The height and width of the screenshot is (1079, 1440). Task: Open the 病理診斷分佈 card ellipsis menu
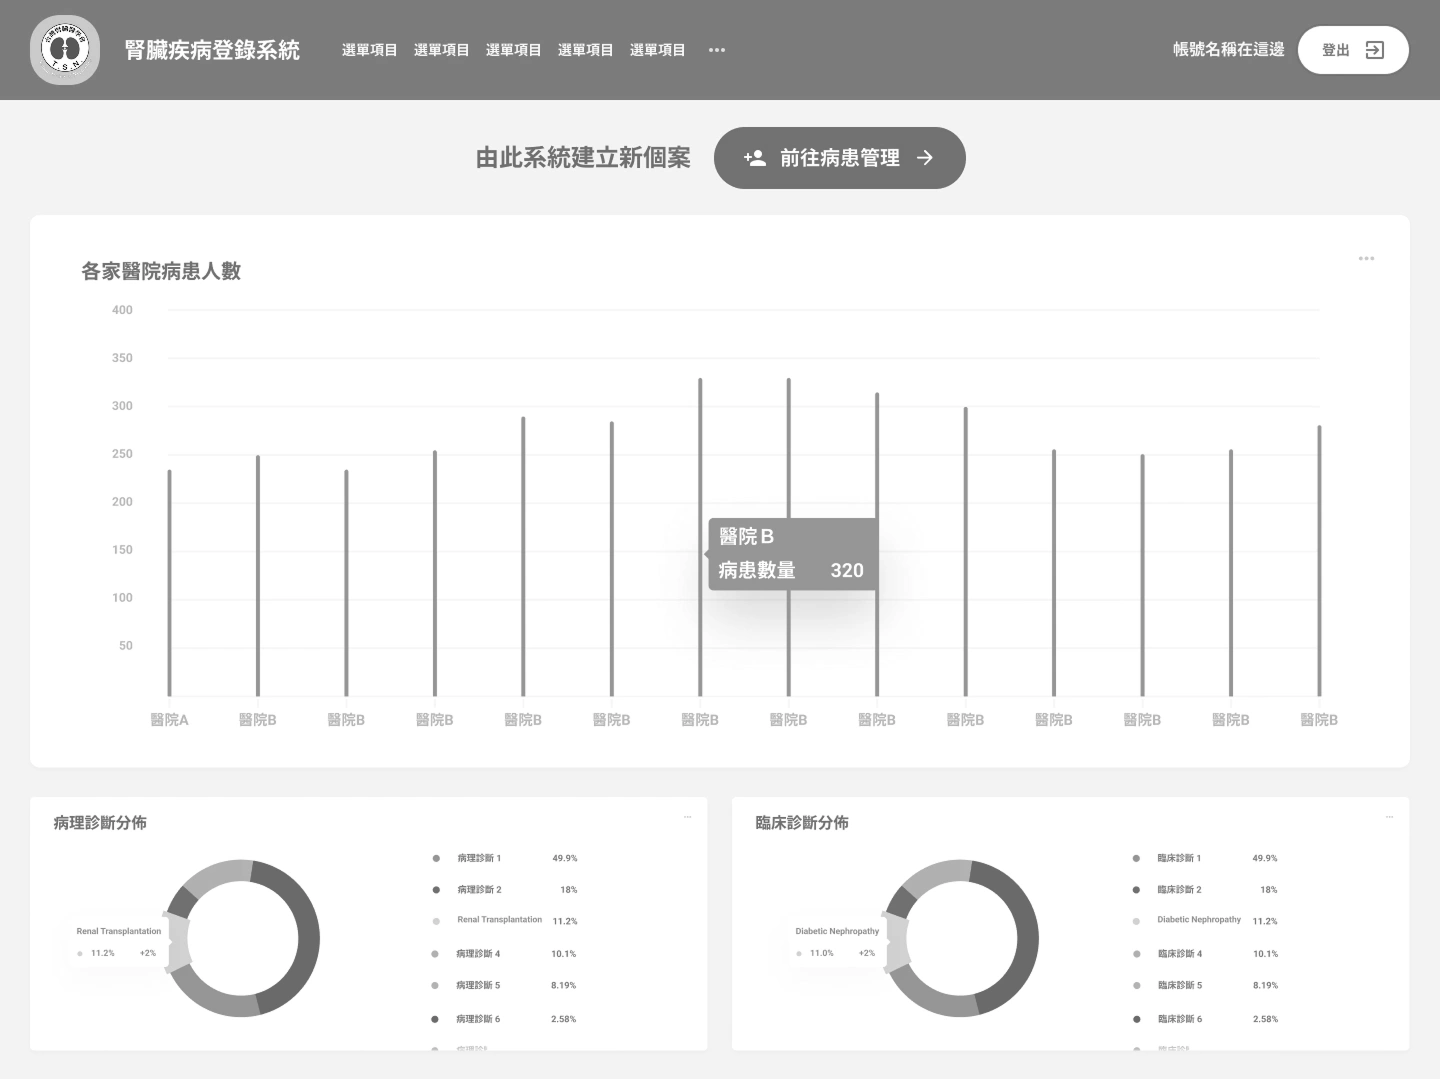click(x=687, y=817)
